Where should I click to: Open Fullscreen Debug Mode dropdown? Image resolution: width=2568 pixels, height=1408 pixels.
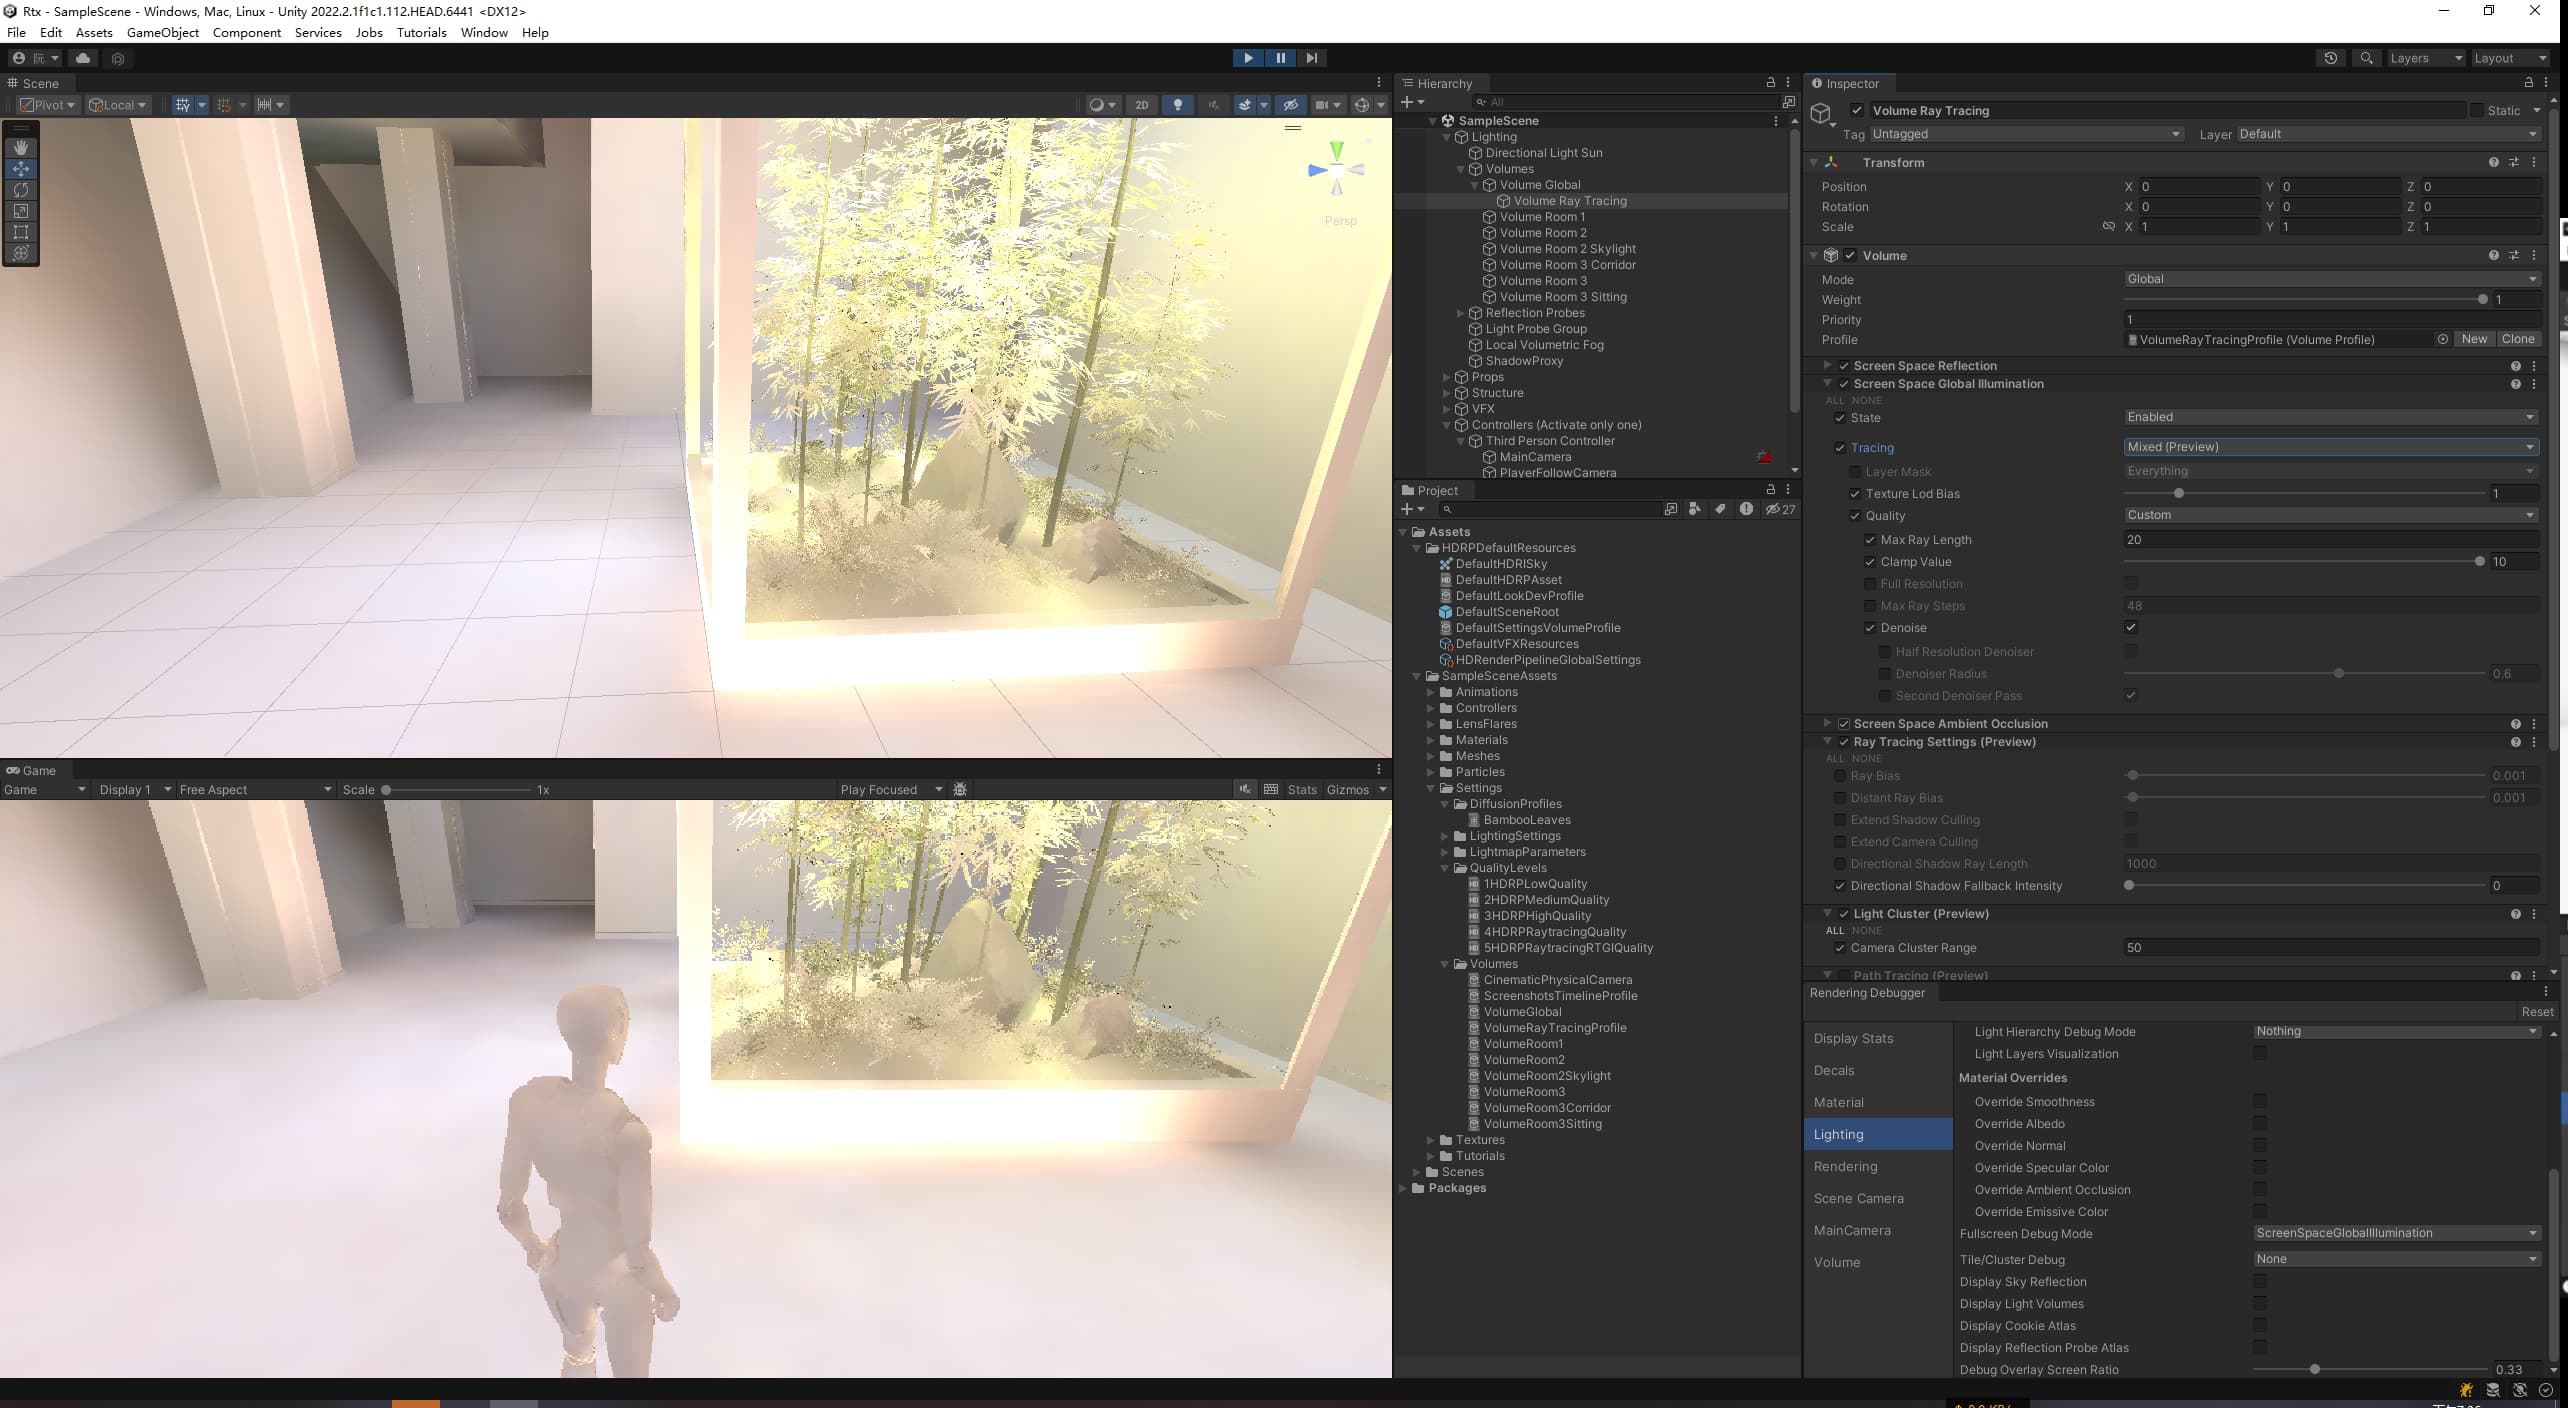pos(2397,1233)
